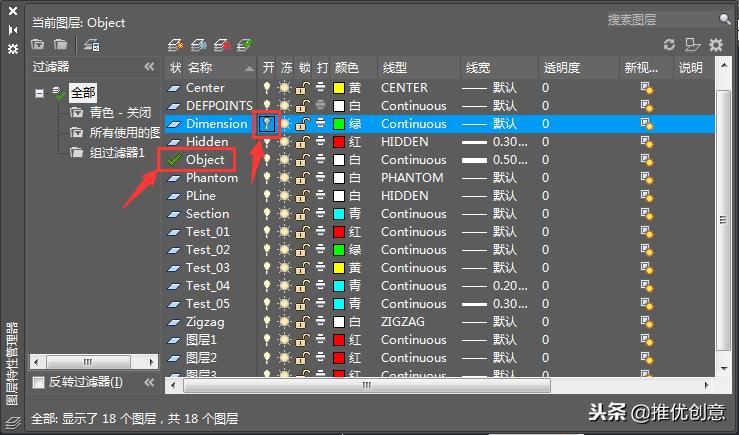The height and width of the screenshot is (435, 739).
Task: Click the new viewport freeze icon for Hidden
Action: pos(647,142)
